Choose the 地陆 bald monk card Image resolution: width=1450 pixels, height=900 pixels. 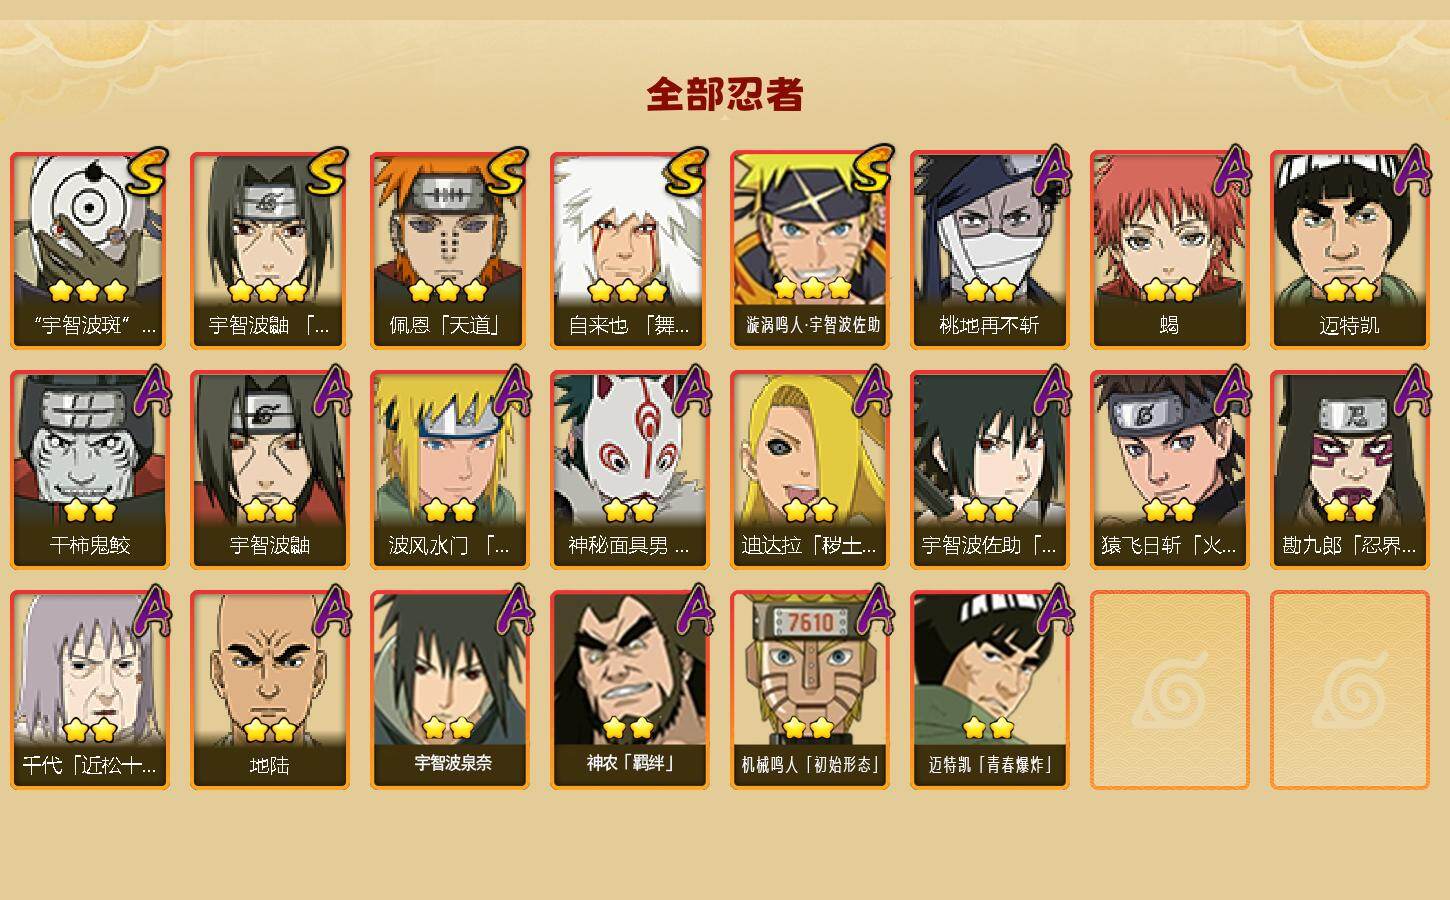click(269, 690)
